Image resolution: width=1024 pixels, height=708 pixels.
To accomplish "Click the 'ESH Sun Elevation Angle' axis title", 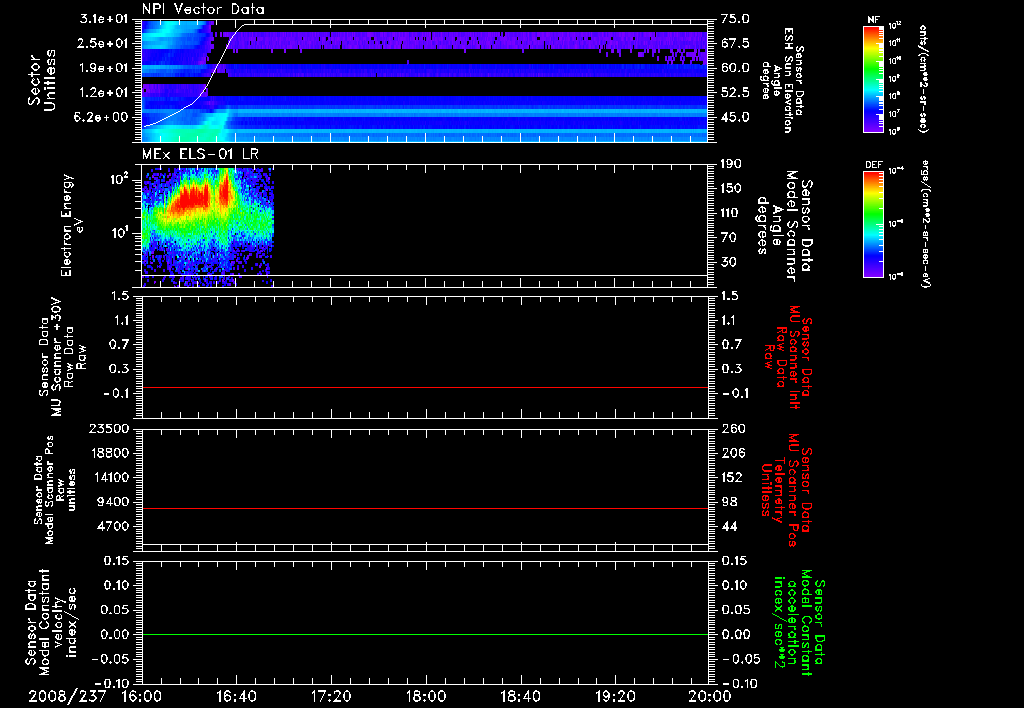I will (783, 80).
